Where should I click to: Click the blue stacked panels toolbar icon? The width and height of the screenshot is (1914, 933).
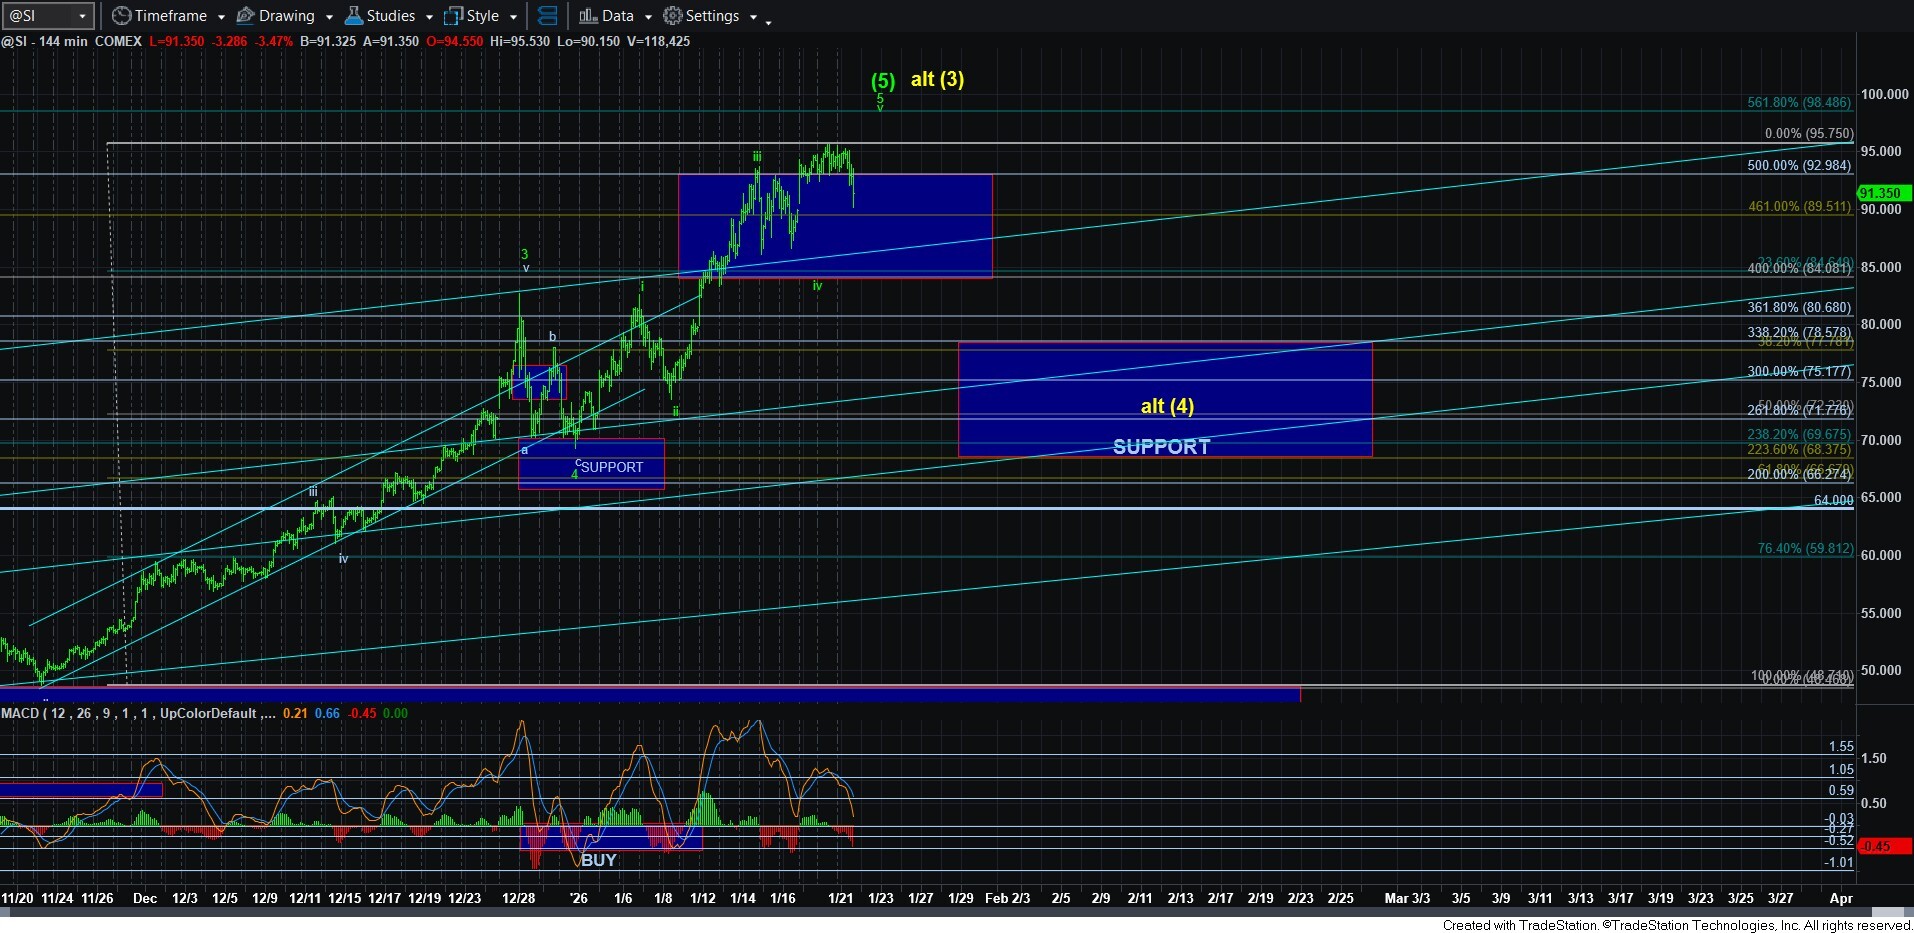[547, 16]
